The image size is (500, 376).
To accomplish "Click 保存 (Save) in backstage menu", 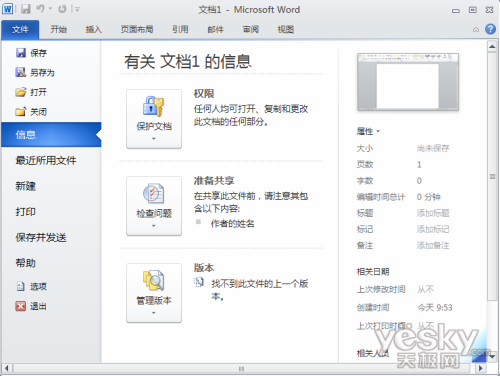I will click(32, 53).
